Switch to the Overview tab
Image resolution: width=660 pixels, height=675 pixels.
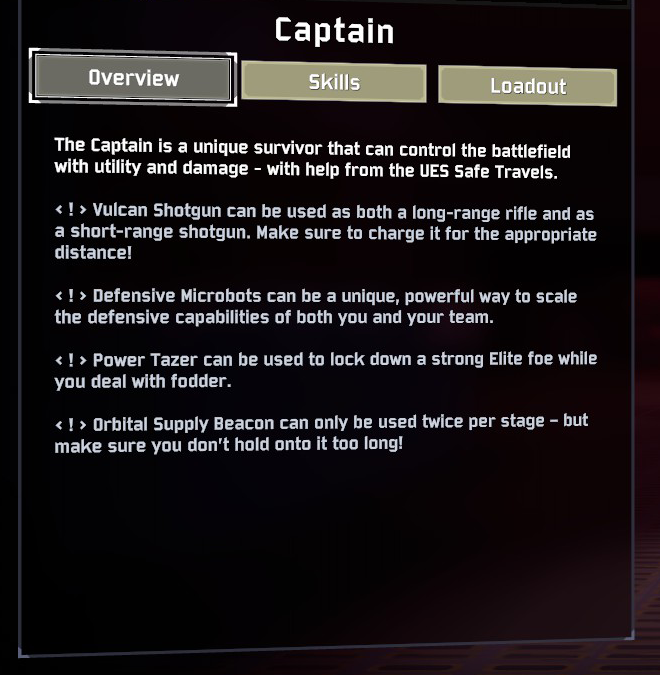click(x=133, y=78)
